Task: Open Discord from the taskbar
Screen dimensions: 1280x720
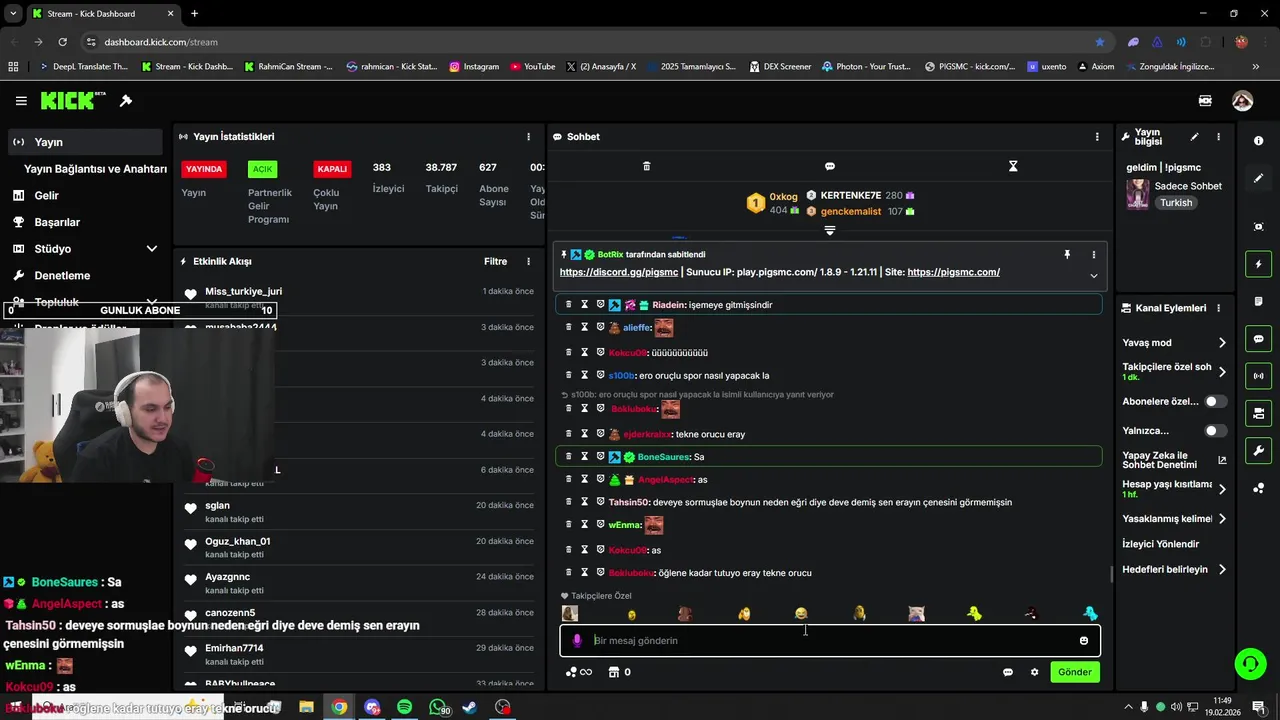Action: (372, 707)
